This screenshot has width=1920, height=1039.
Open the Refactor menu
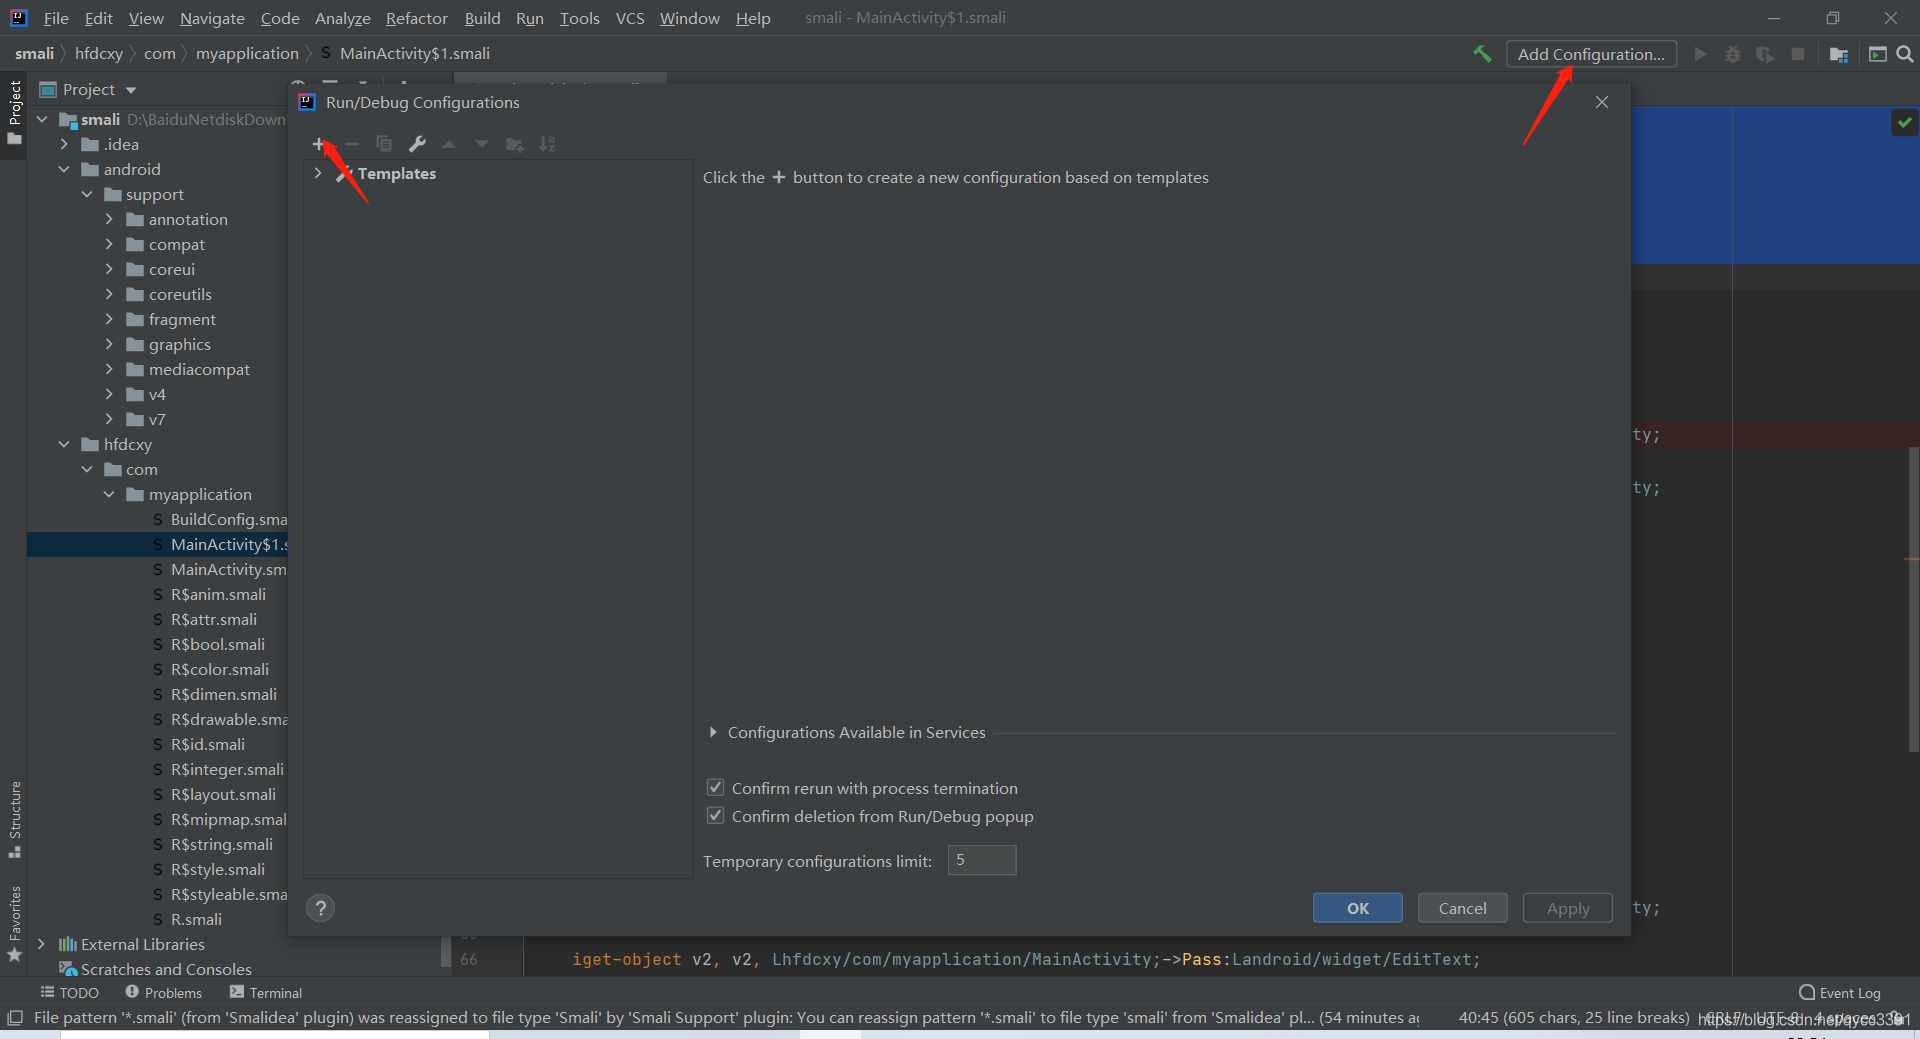pos(417,18)
